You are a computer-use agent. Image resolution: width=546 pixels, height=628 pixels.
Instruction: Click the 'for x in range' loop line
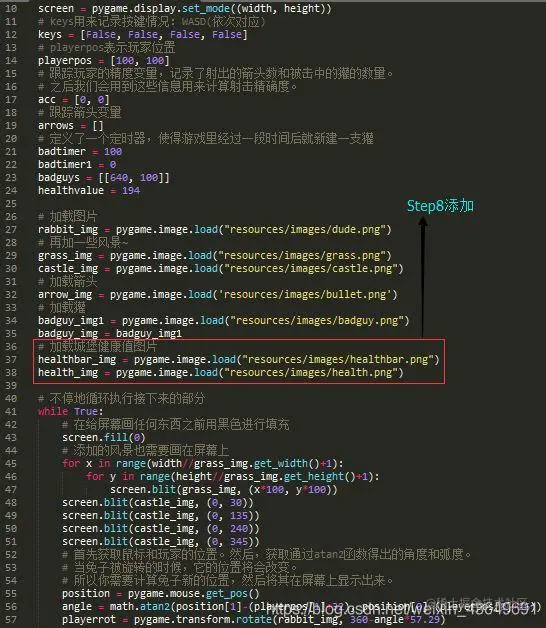point(203,463)
